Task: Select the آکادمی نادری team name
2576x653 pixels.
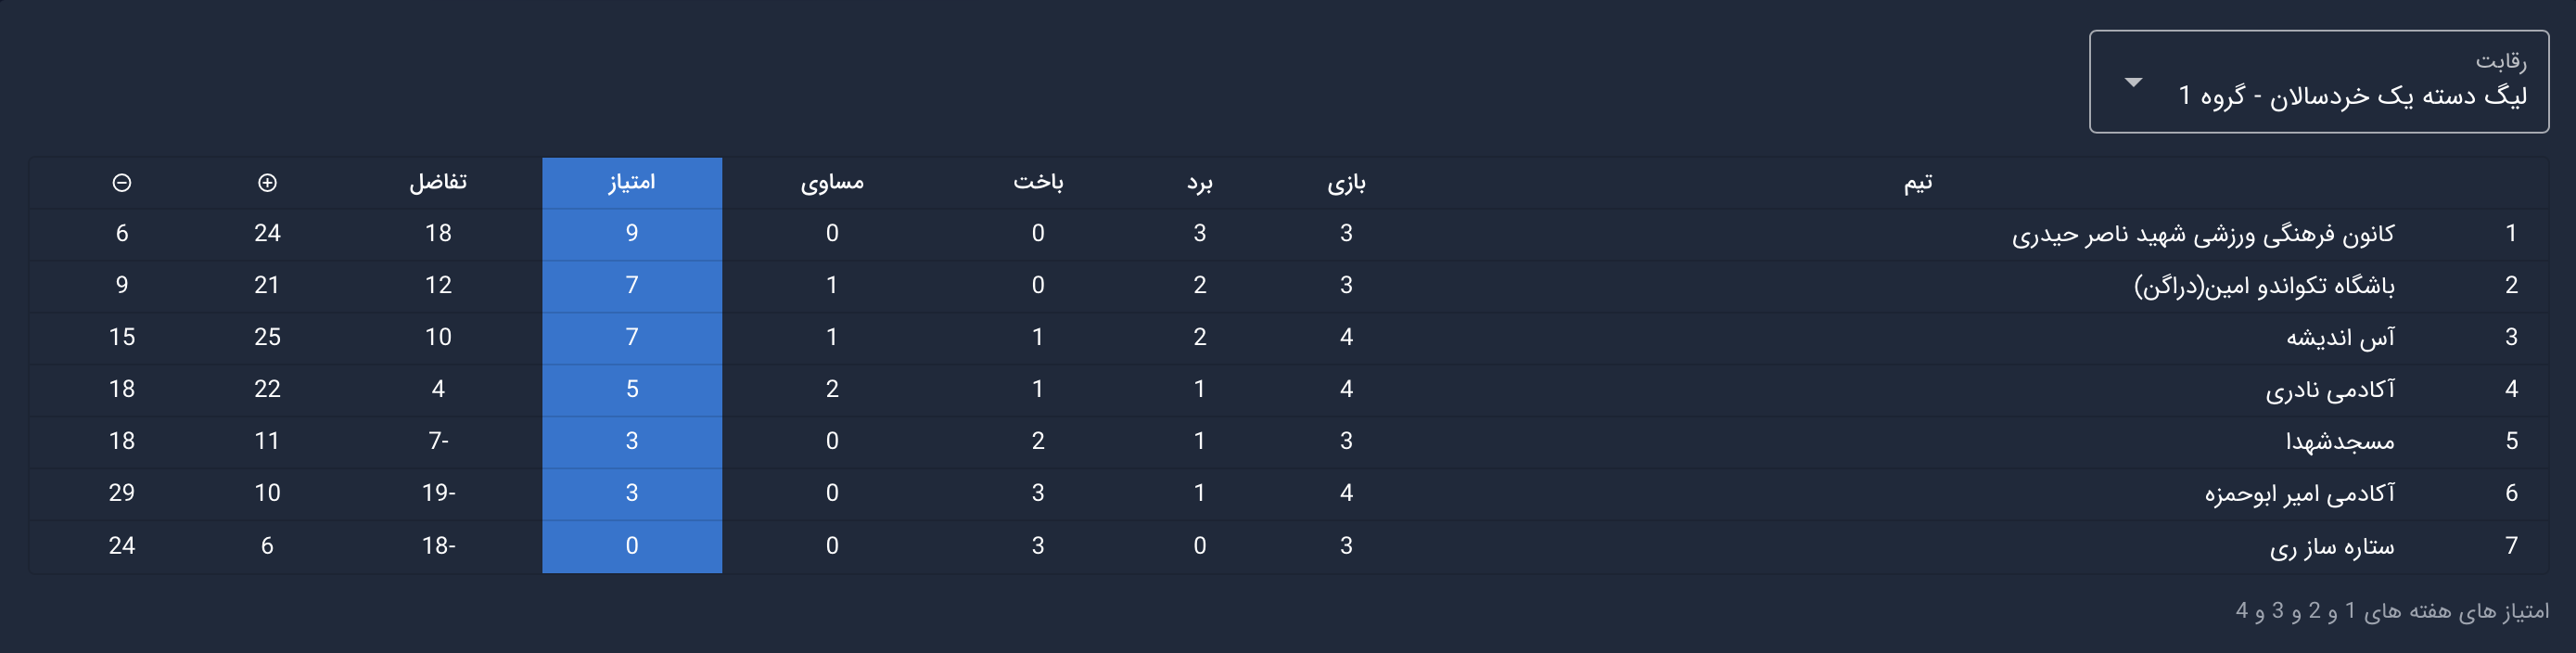Action: pyautogui.click(x=2330, y=390)
